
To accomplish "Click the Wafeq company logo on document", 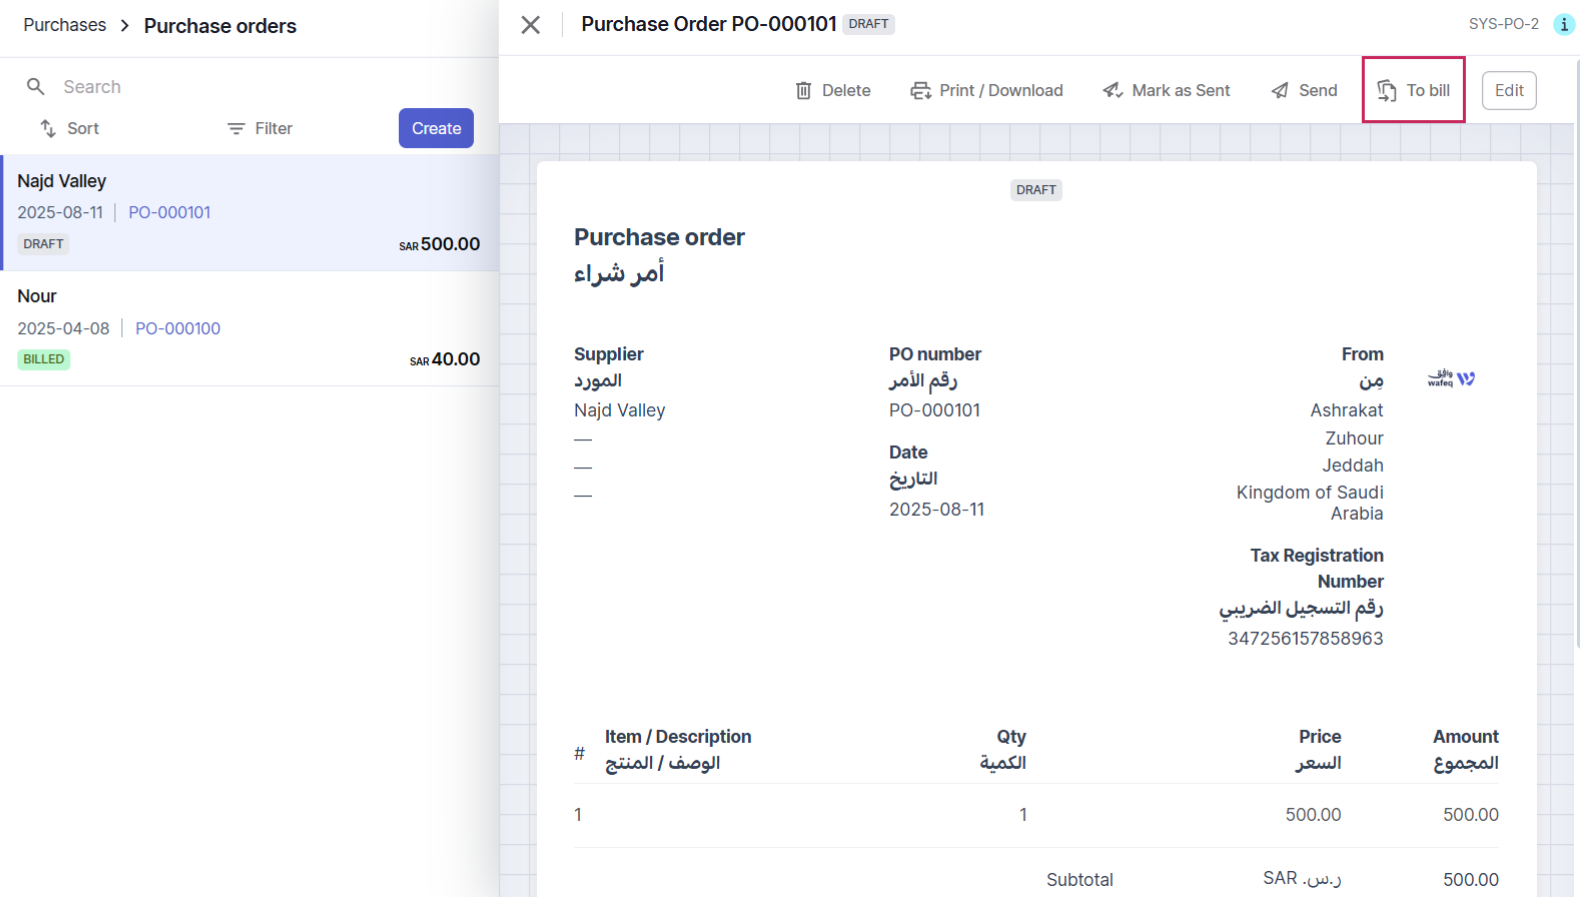I will point(1451,378).
